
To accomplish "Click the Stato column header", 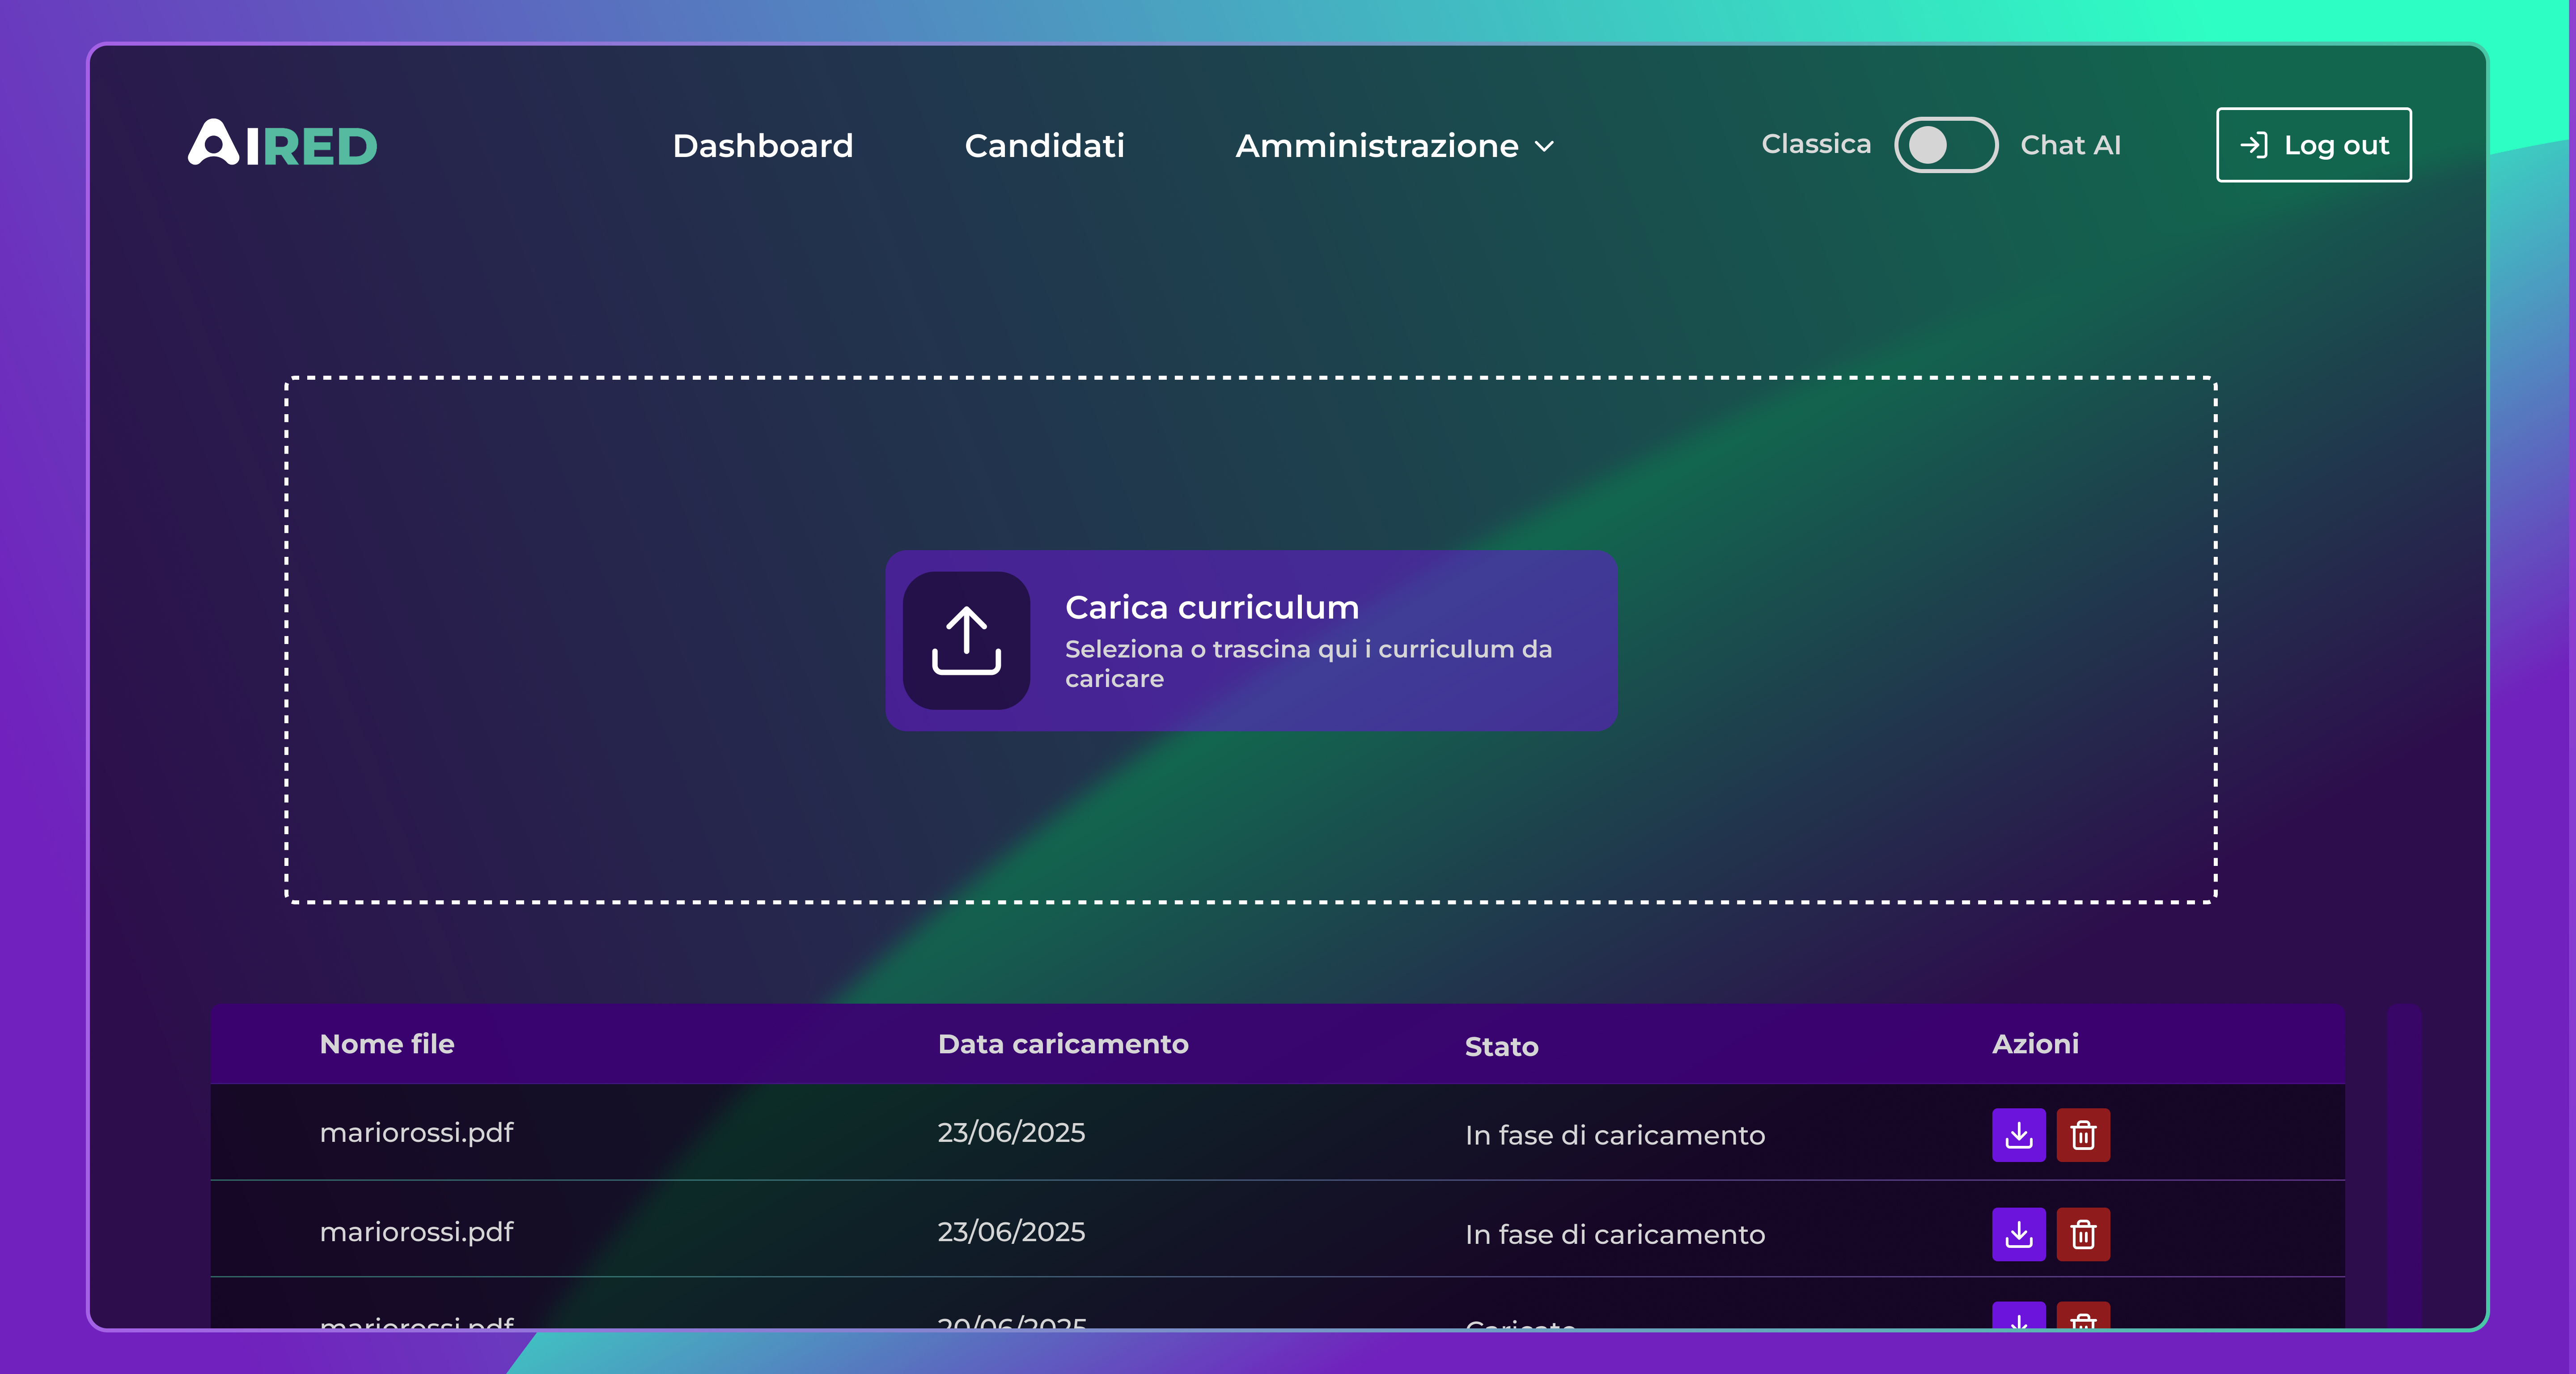I will click(1502, 1047).
